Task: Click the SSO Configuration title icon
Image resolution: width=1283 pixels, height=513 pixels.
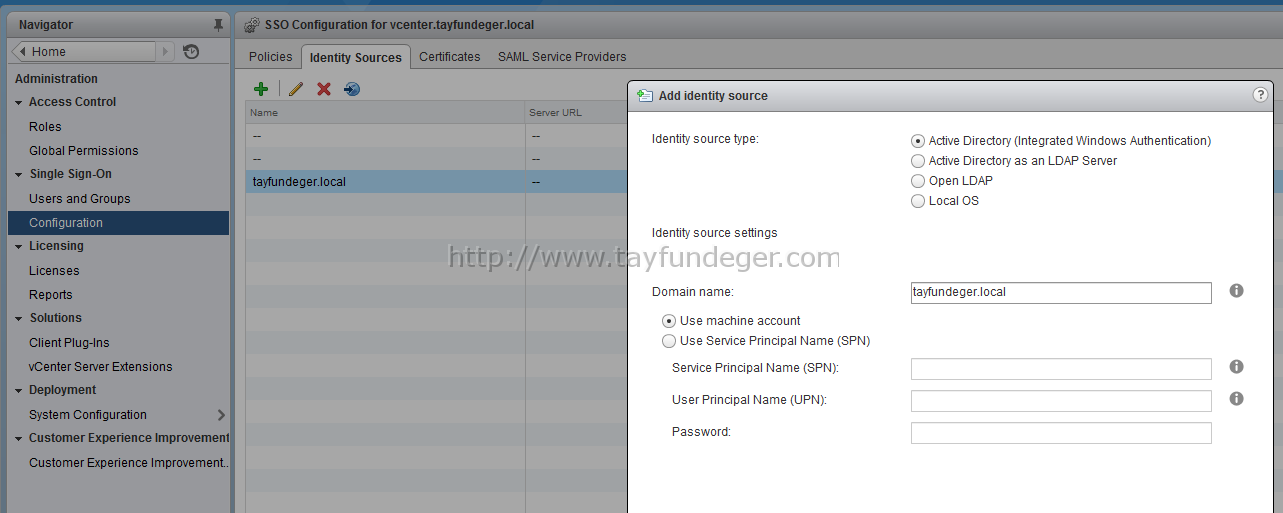Action: pyautogui.click(x=252, y=24)
